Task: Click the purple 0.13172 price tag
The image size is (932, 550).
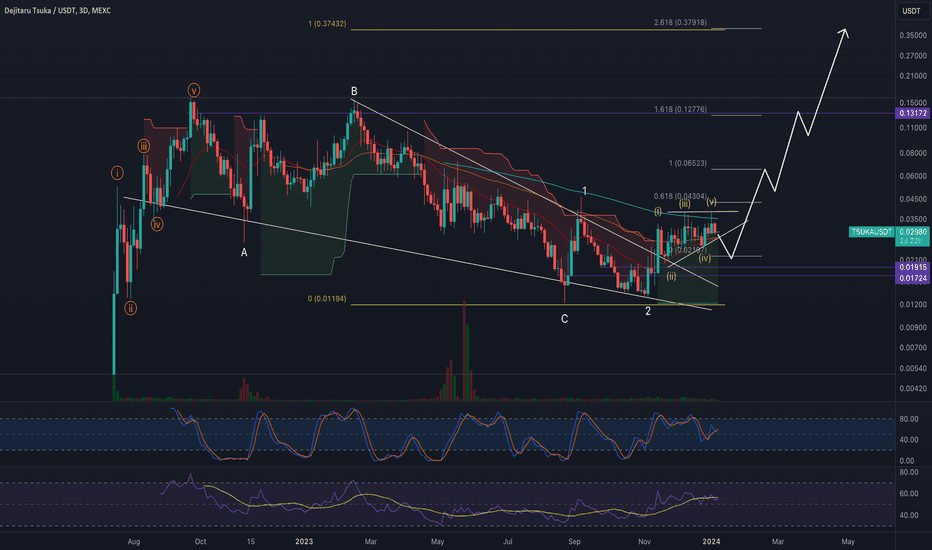Action: tap(912, 113)
